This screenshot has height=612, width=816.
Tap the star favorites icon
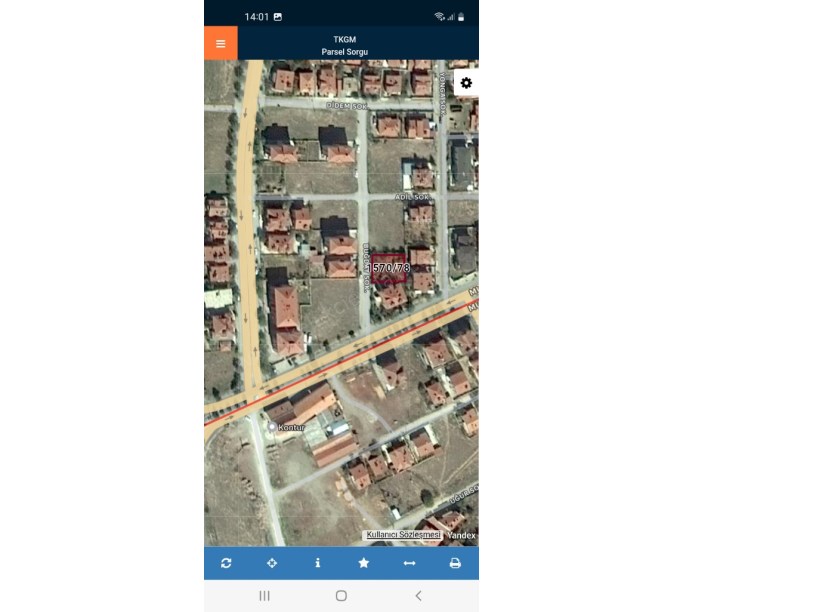click(x=364, y=563)
